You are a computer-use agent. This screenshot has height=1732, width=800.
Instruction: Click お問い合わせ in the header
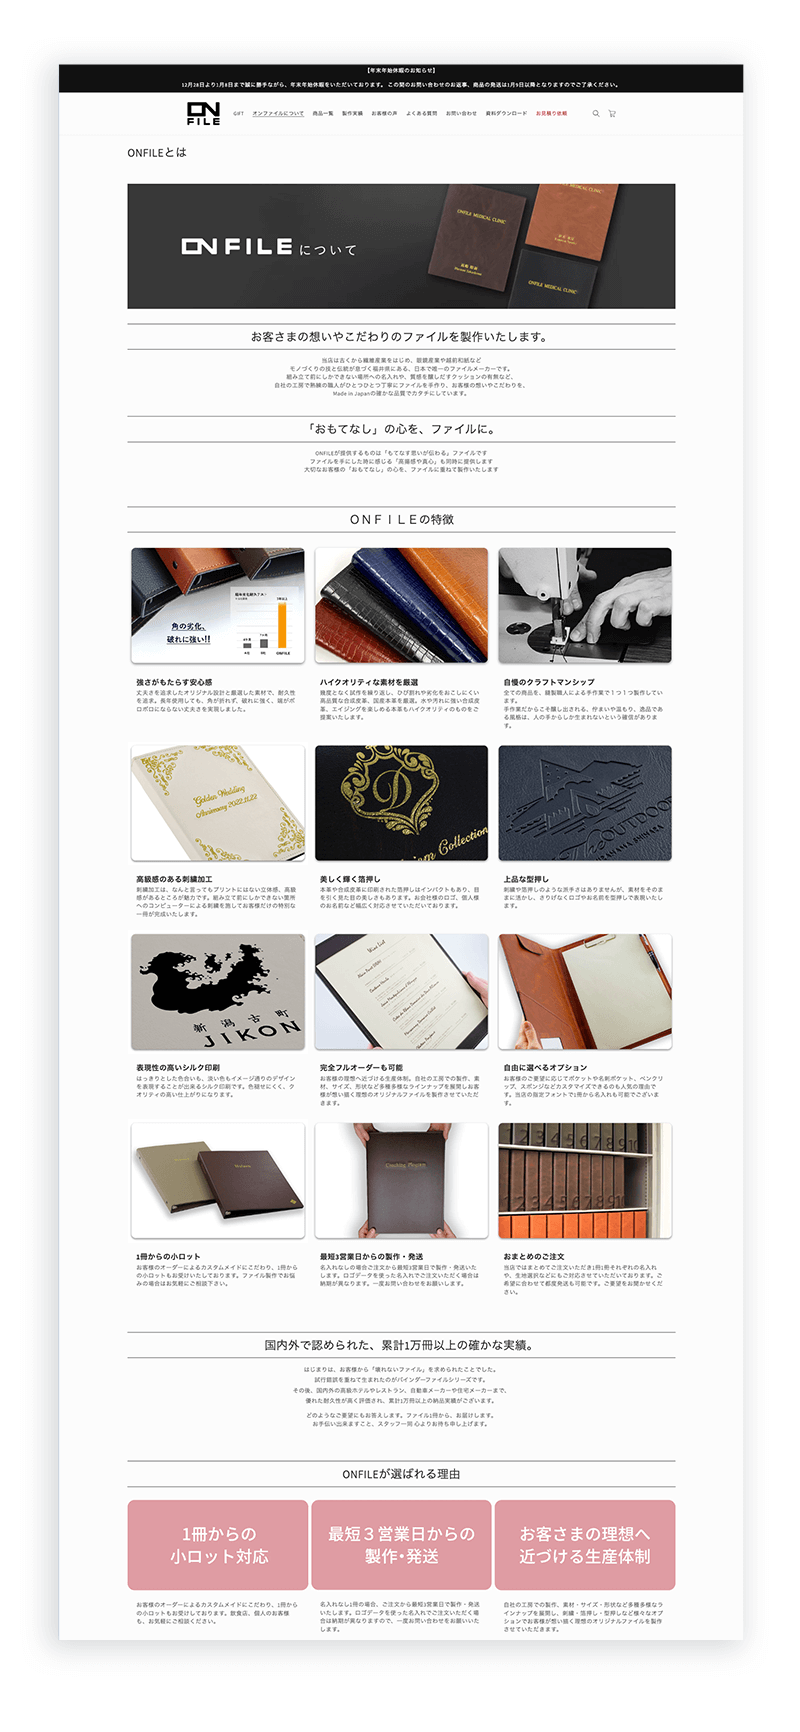click(461, 114)
